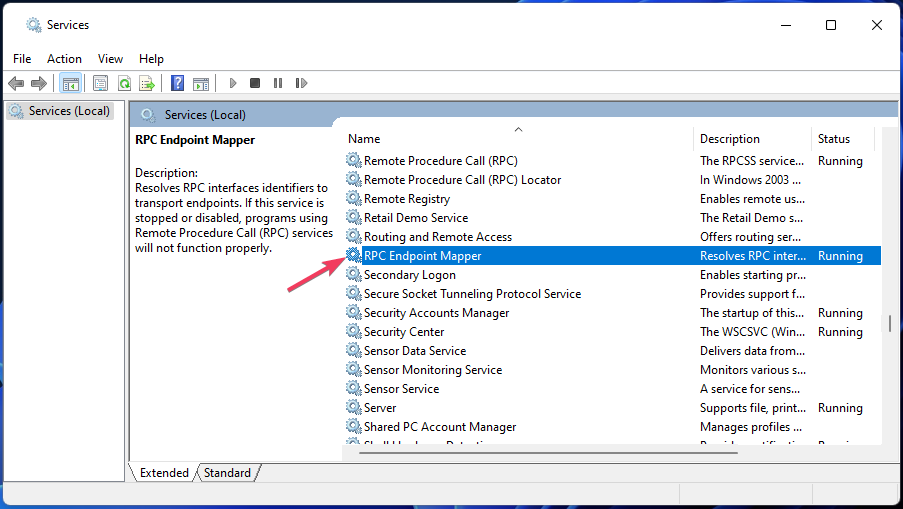This screenshot has height=509, width=903.
Task: Click the gear icon of Server service
Action: point(354,407)
